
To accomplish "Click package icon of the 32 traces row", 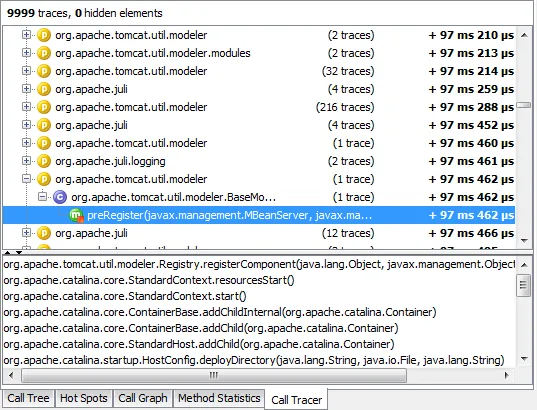I will click(44, 71).
